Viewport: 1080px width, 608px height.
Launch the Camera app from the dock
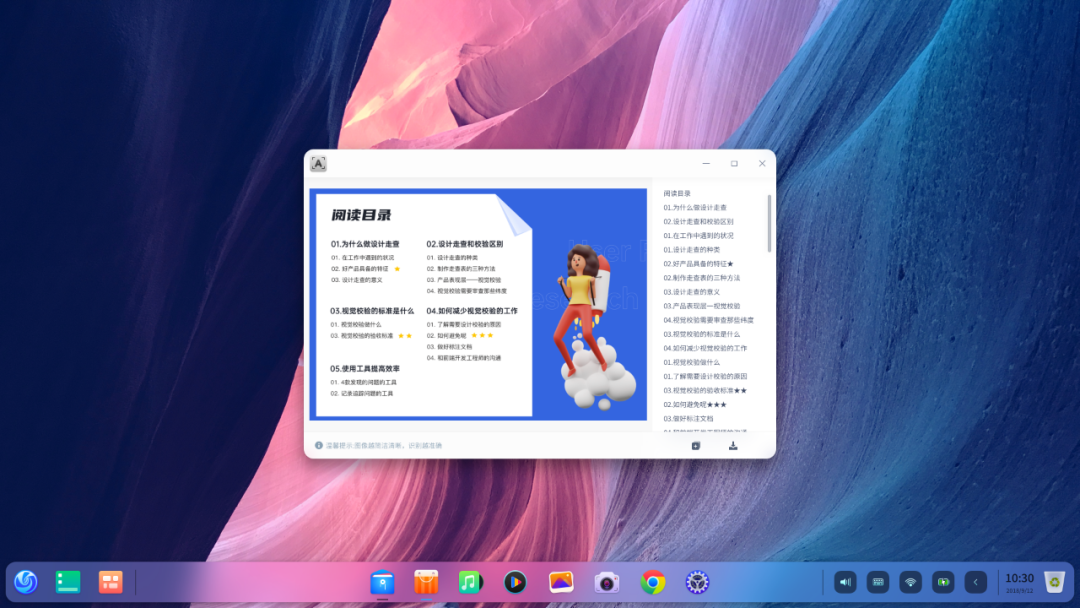pyautogui.click(x=605, y=581)
